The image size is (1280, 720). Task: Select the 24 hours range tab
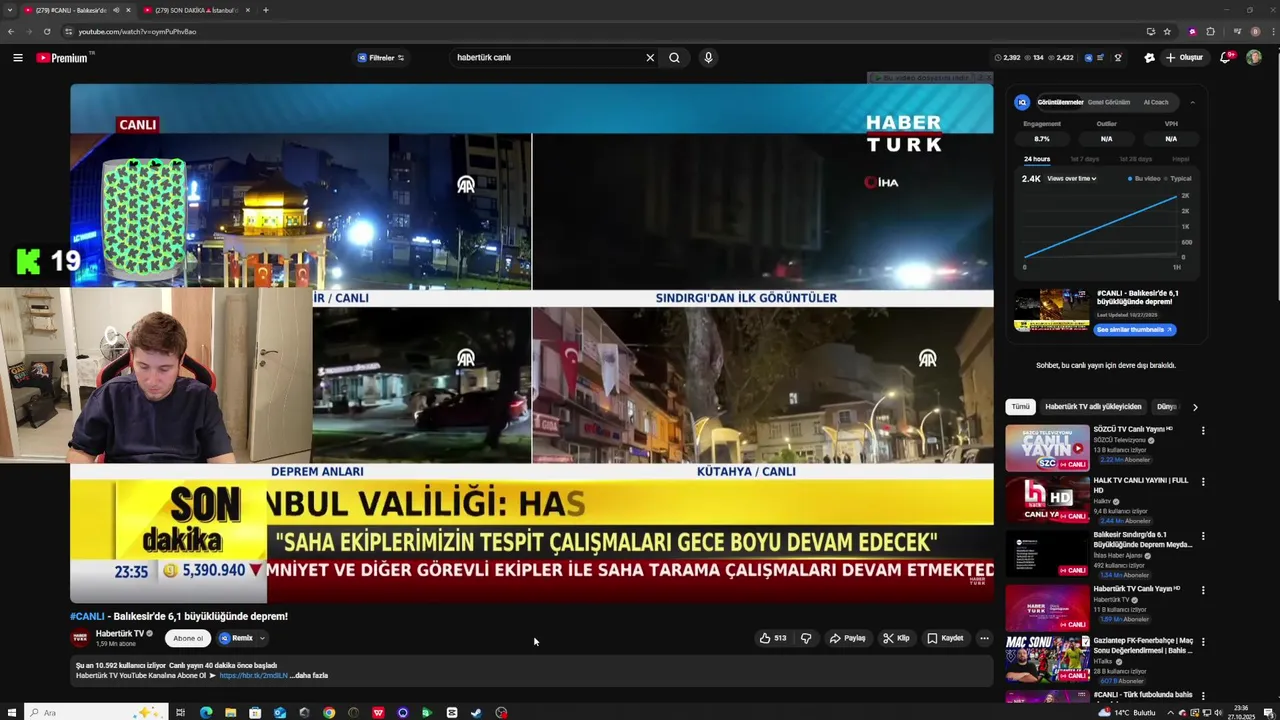[x=1037, y=159]
